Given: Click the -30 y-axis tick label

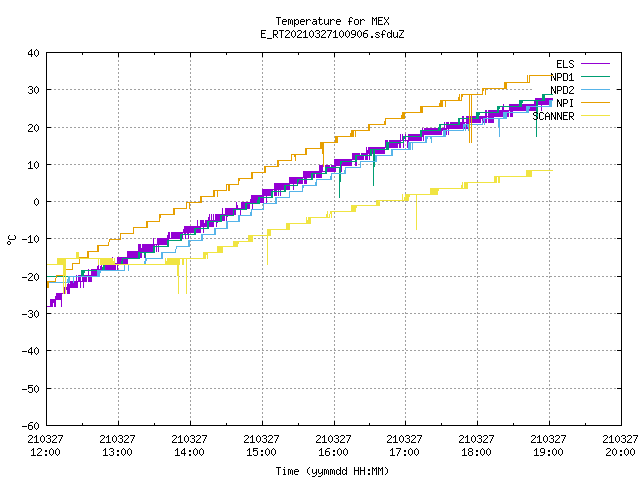Looking at the screenshot, I should point(31,314).
